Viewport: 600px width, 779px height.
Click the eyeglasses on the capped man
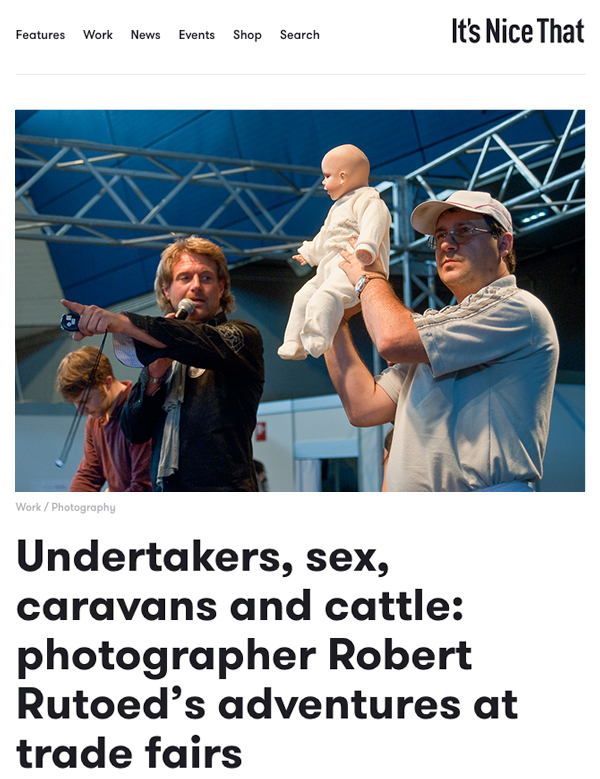[459, 234]
